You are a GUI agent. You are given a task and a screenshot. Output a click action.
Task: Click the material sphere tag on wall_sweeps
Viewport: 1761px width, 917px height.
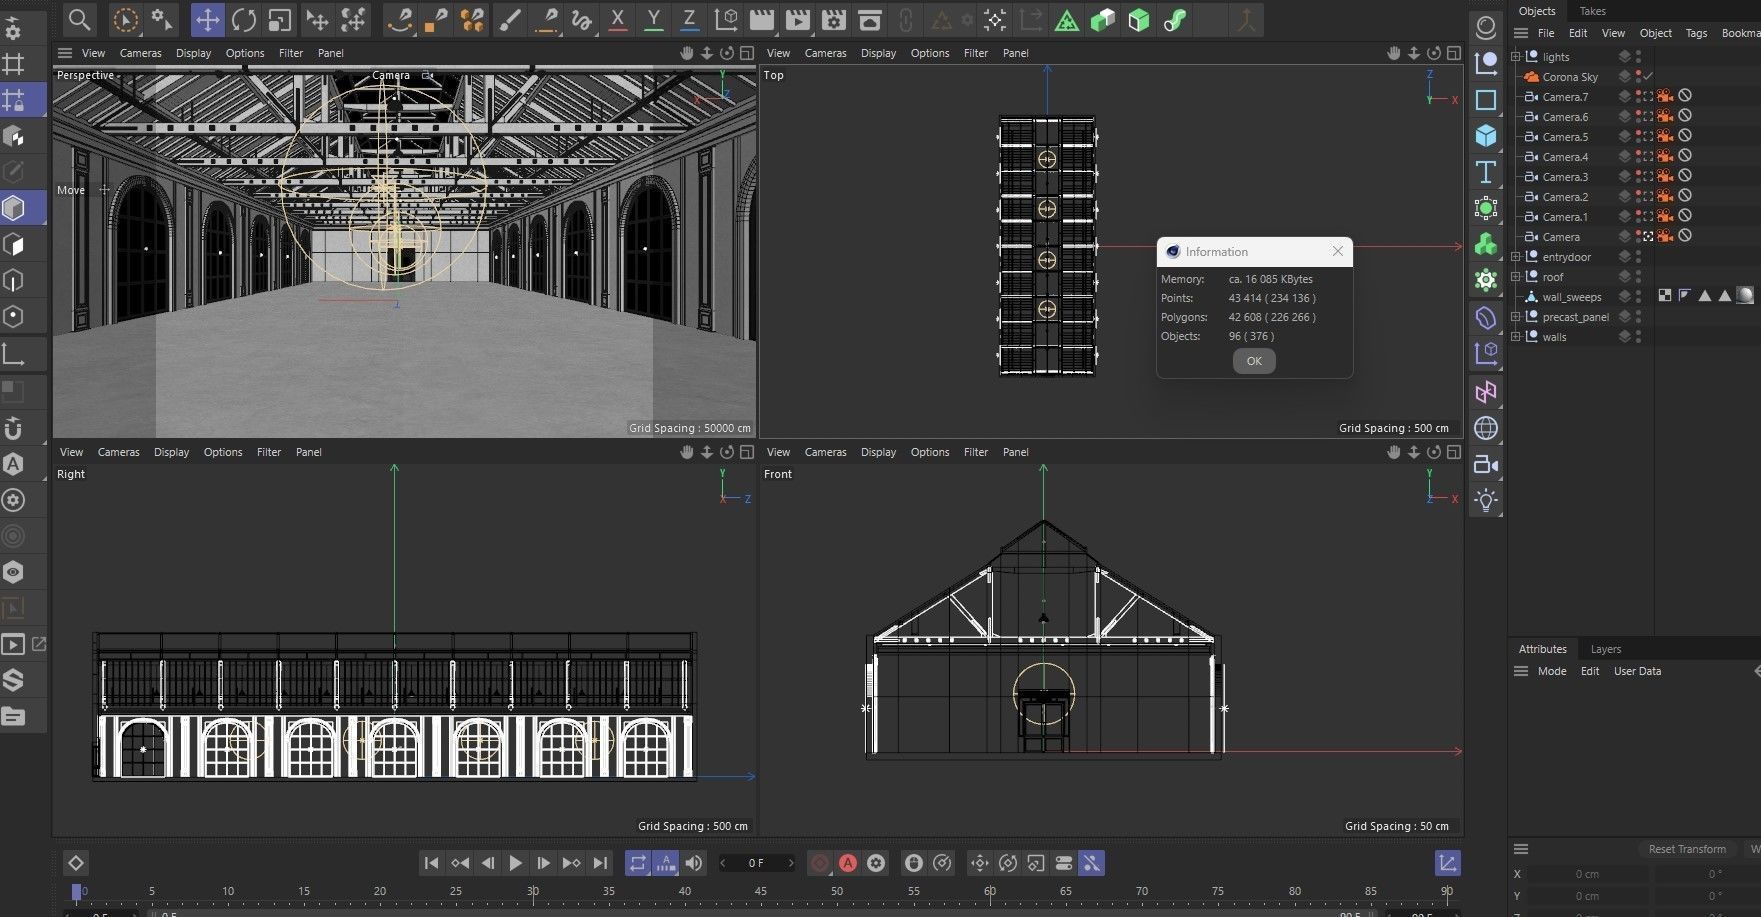pyautogui.click(x=1745, y=295)
